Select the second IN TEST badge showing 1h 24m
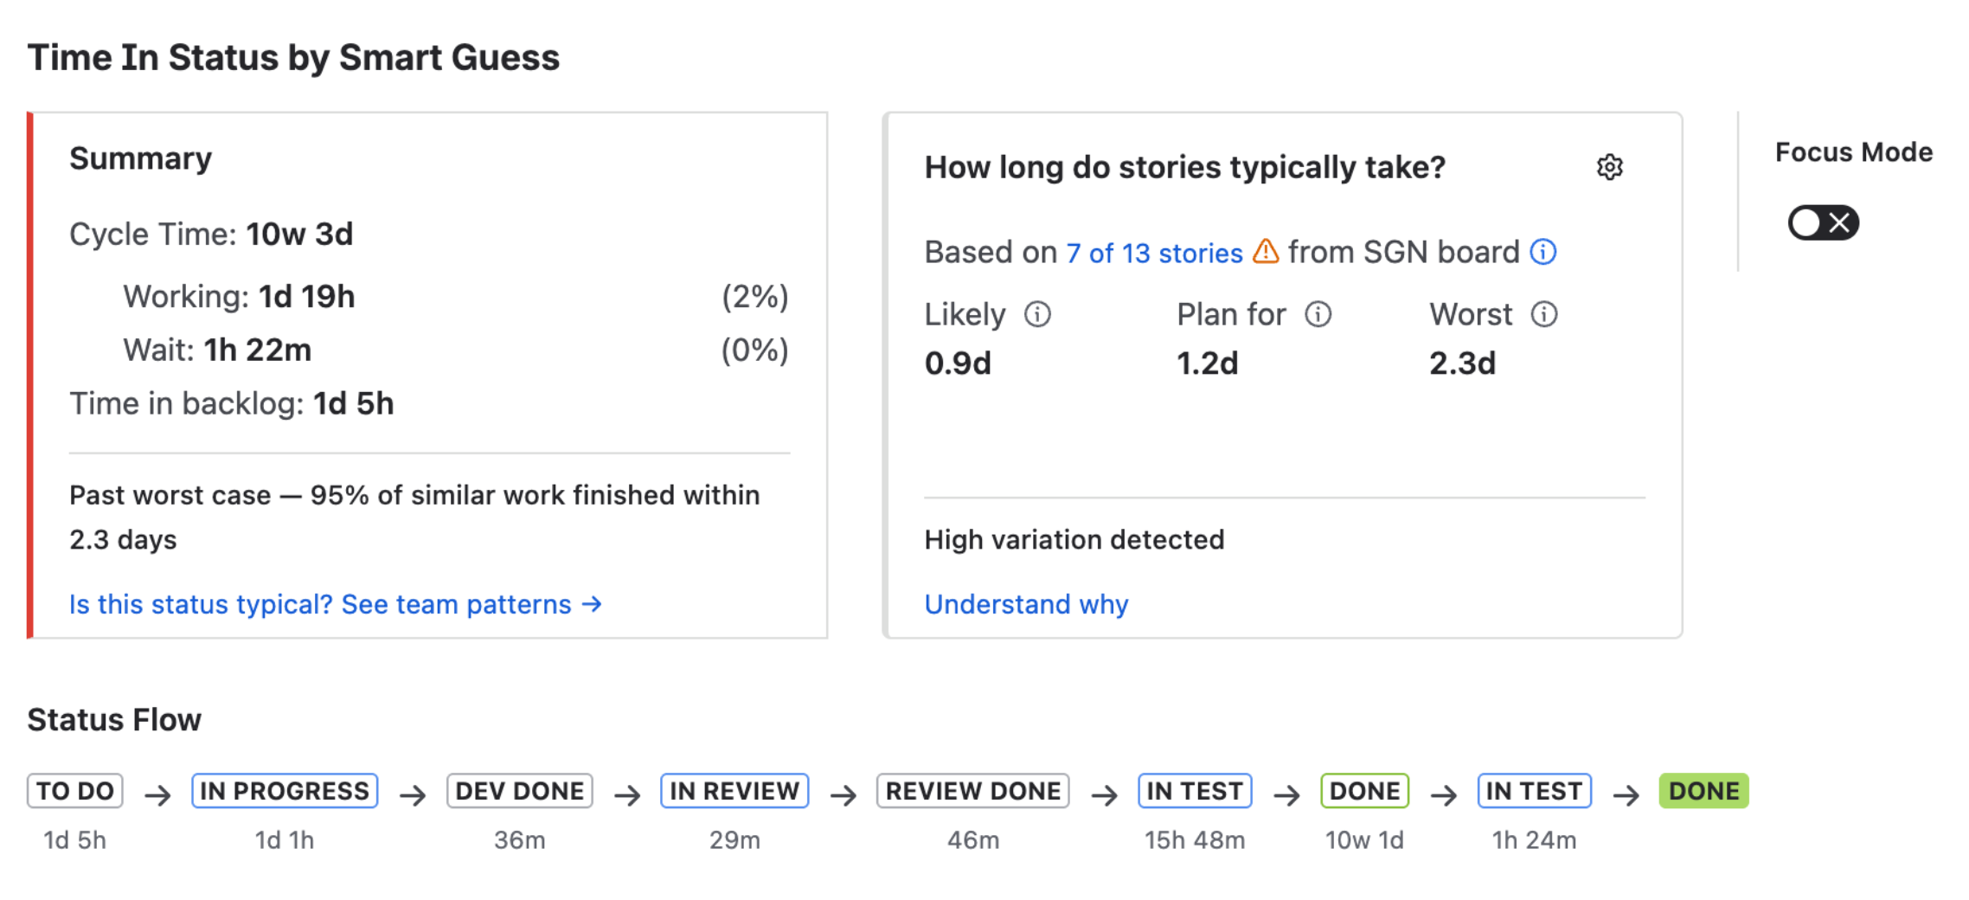The height and width of the screenshot is (900, 1969). [x=1534, y=791]
